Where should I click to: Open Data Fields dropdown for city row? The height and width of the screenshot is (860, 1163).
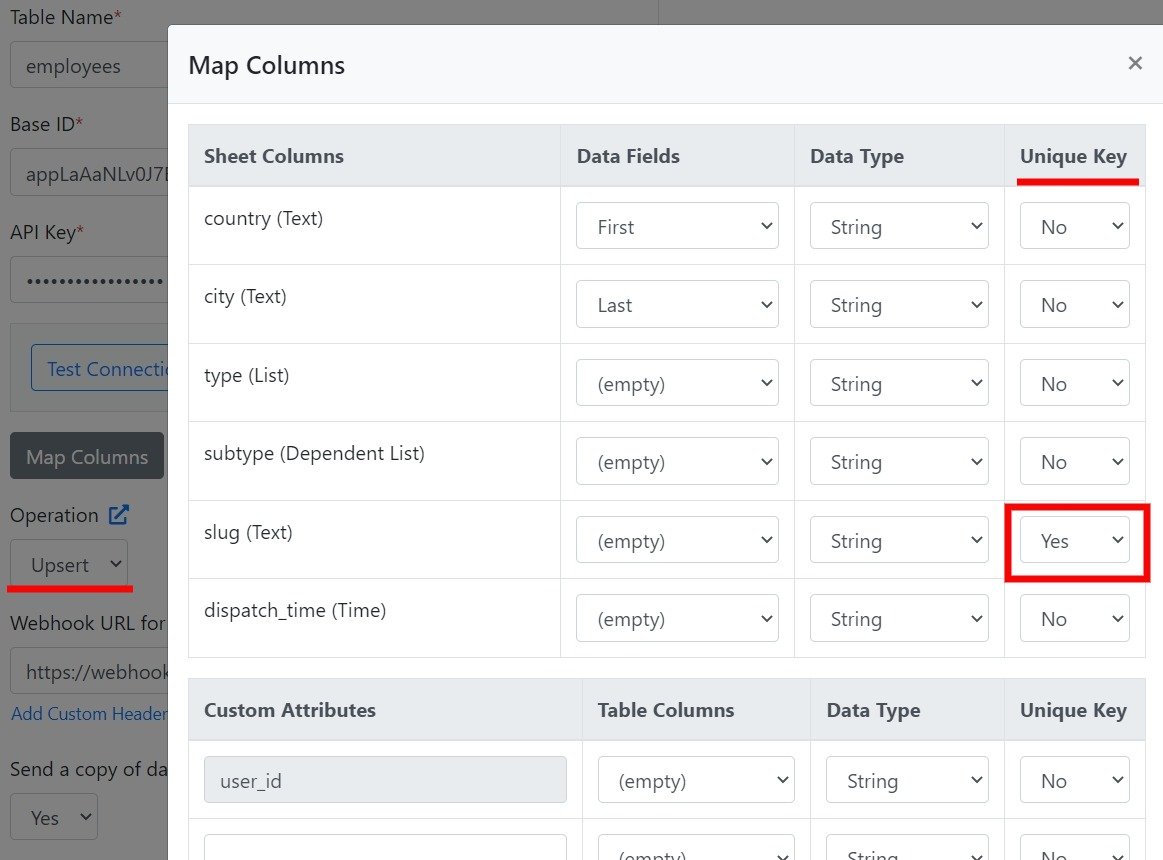tap(677, 304)
